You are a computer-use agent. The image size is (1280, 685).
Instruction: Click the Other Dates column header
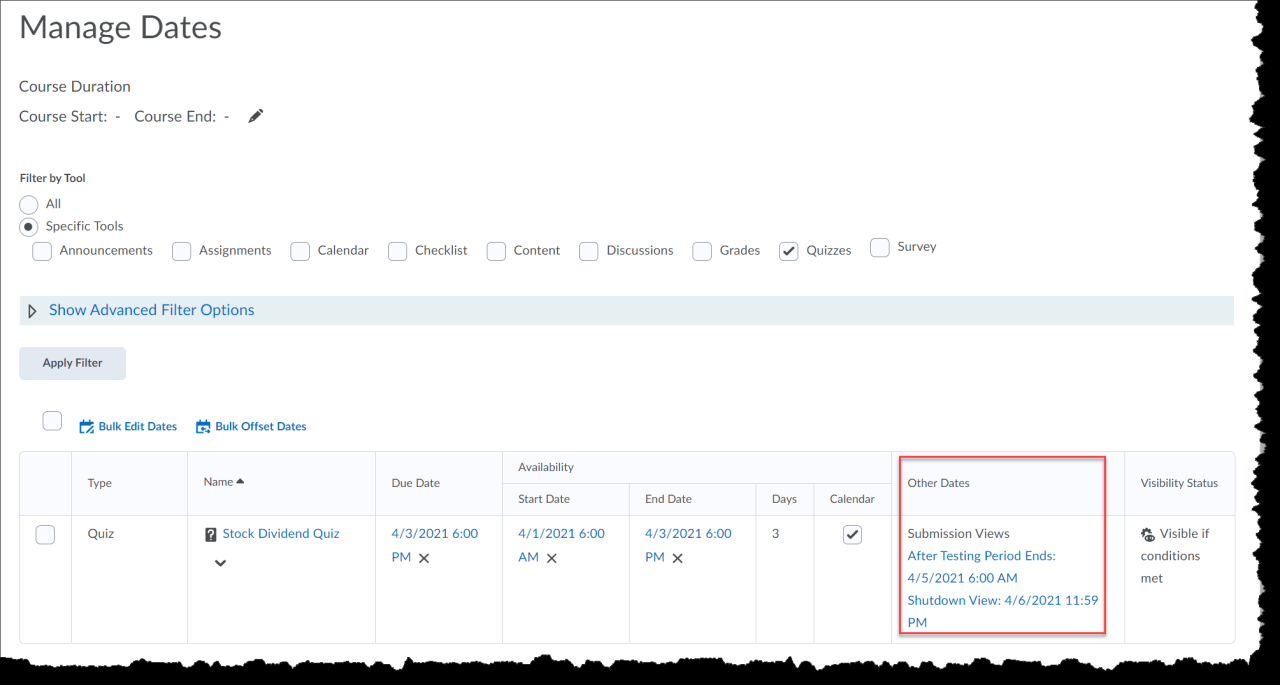pos(938,482)
